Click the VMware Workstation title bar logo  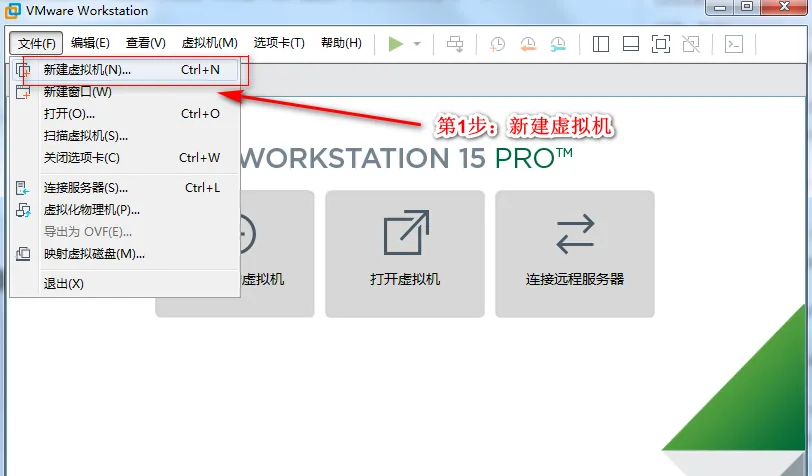click(x=13, y=10)
